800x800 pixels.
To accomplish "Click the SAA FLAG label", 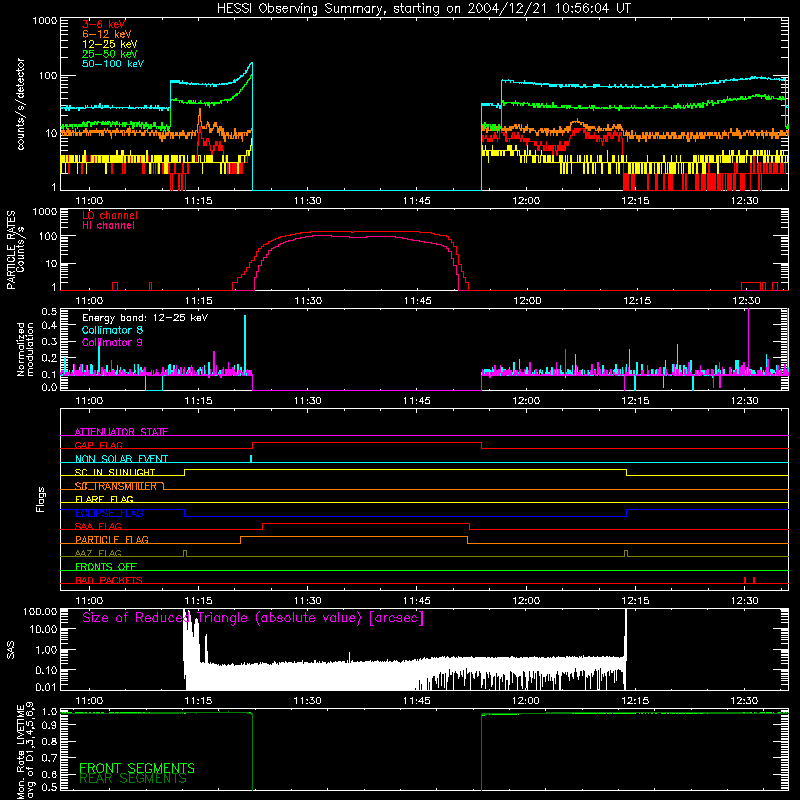I will click(x=98, y=527).
